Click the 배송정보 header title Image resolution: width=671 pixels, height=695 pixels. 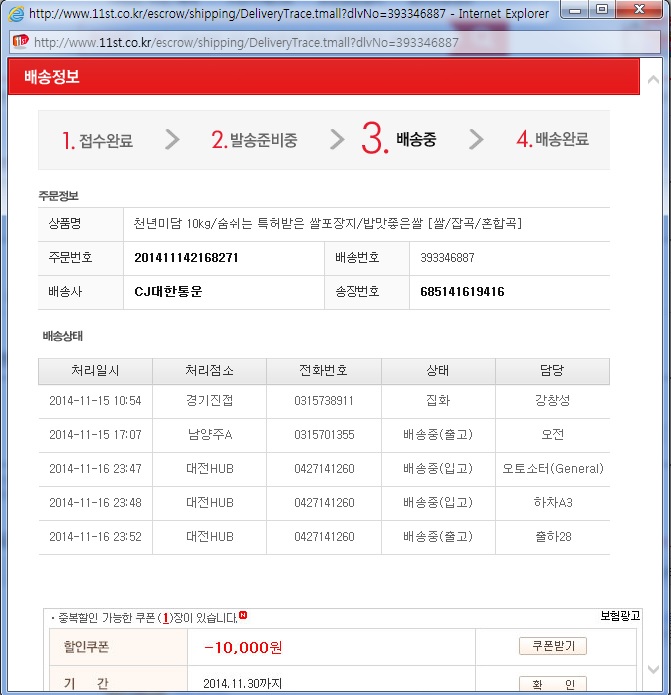click(x=52, y=77)
